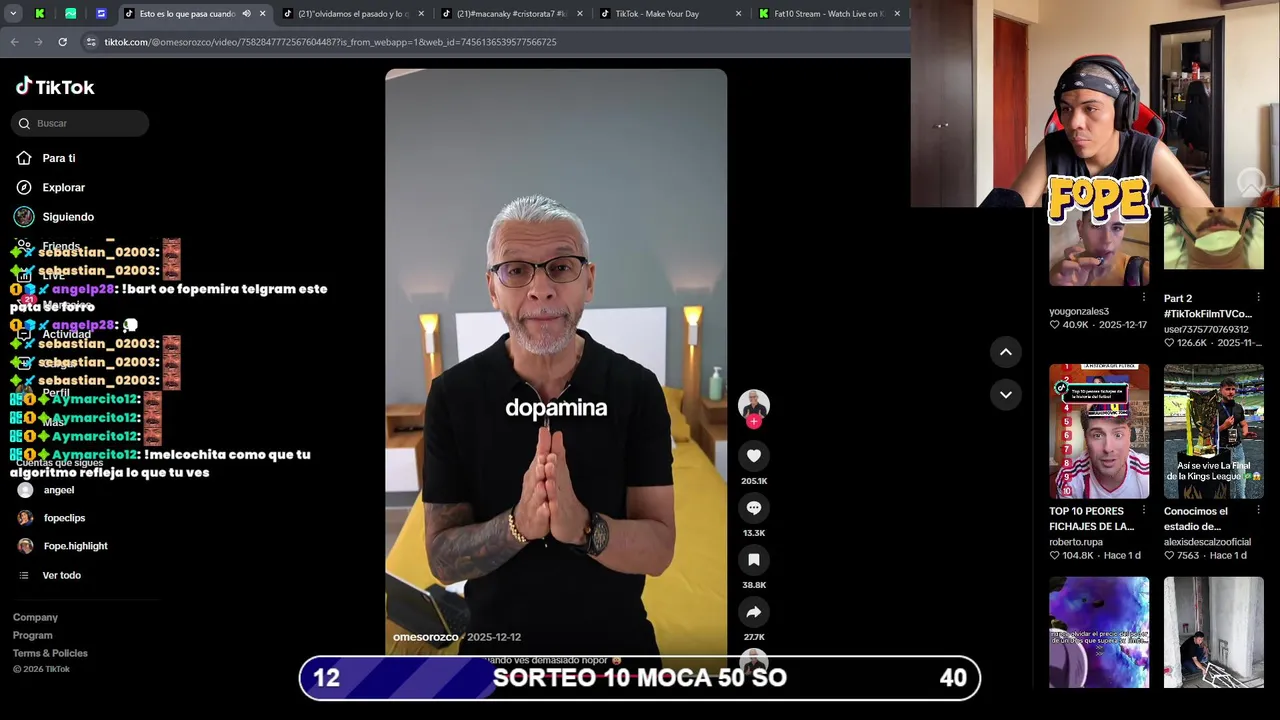Play the 'TOP 10 PEORES FICHAJES' thumbnail
Viewport: 1280px width, 720px height.
(1099, 431)
